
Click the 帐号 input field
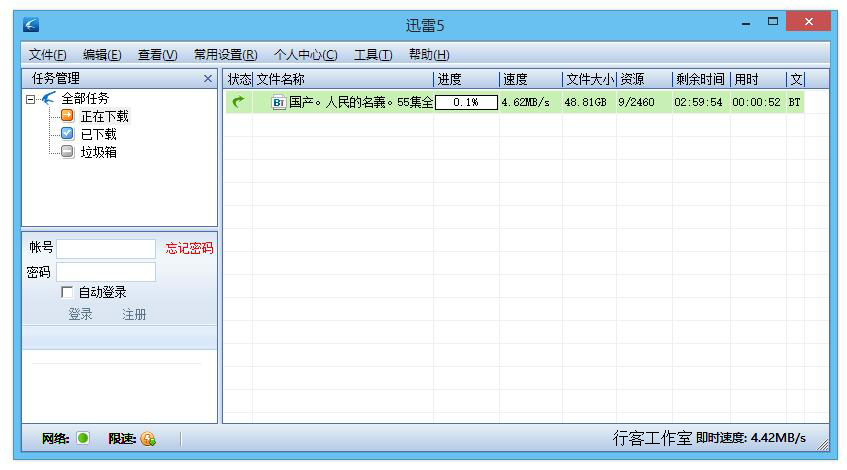click(106, 249)
